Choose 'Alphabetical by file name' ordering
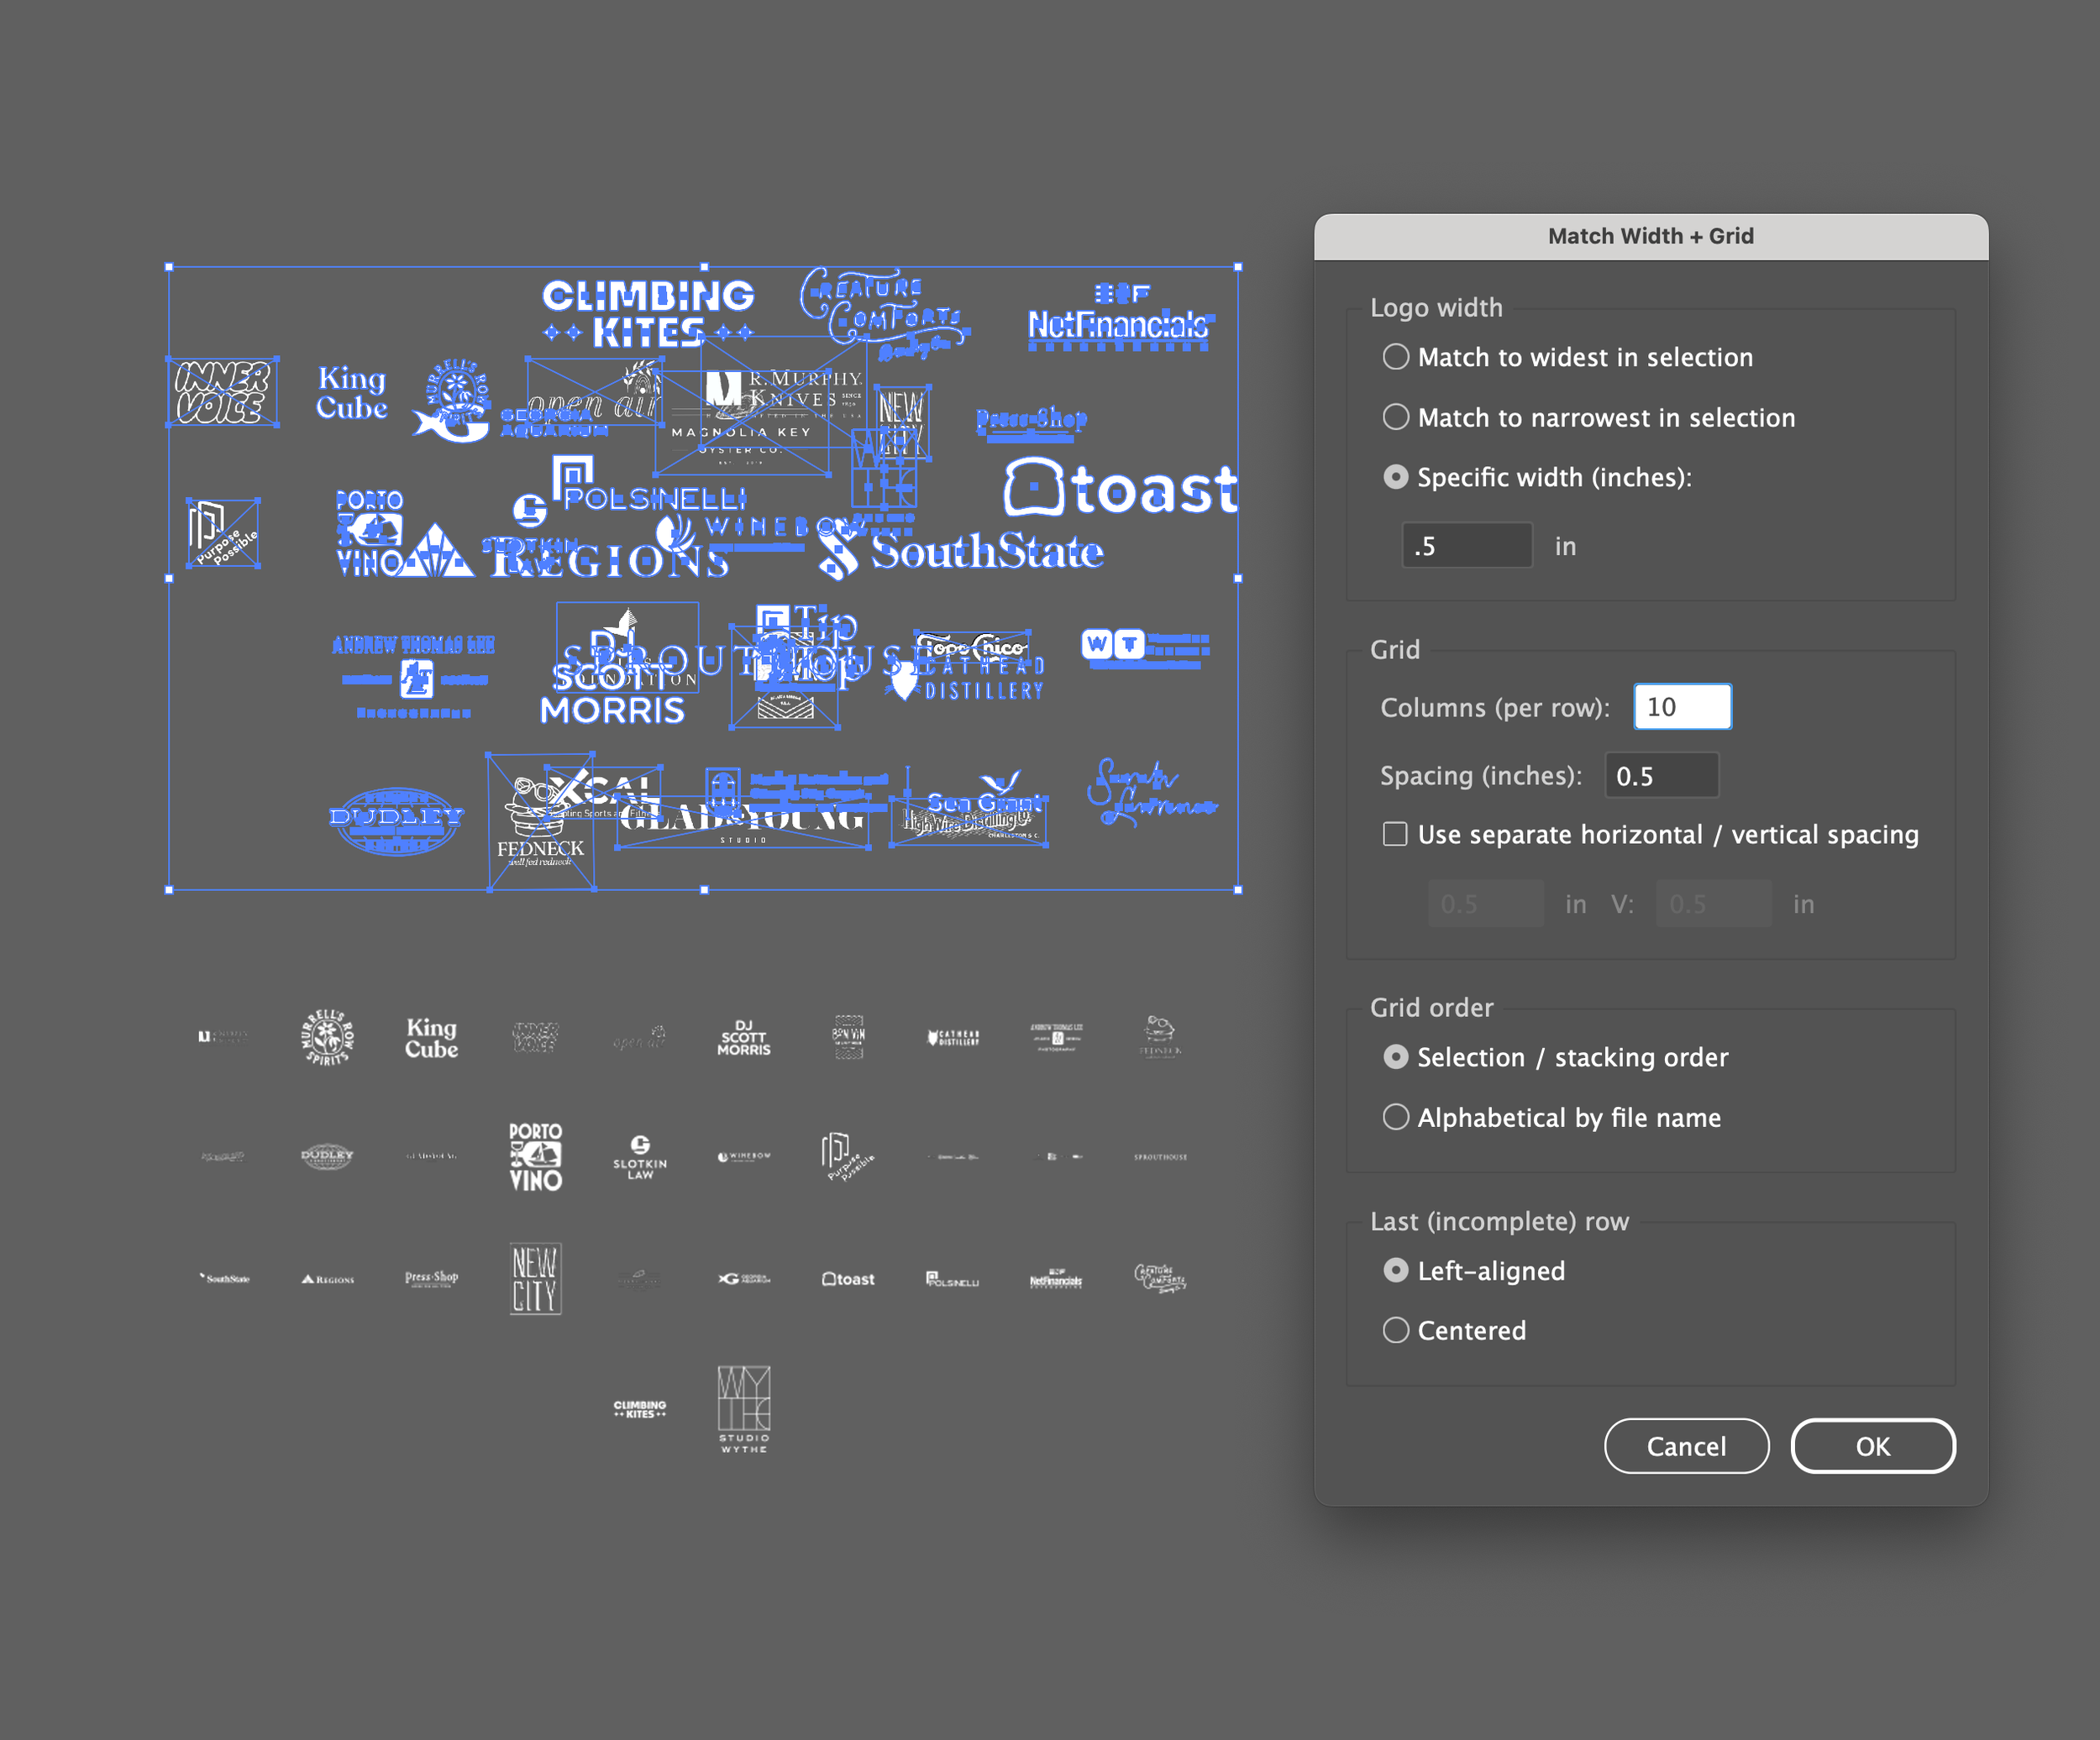This screenshot has height=1740, width=2100. pyautogui.click(x=1396, y=1117)
